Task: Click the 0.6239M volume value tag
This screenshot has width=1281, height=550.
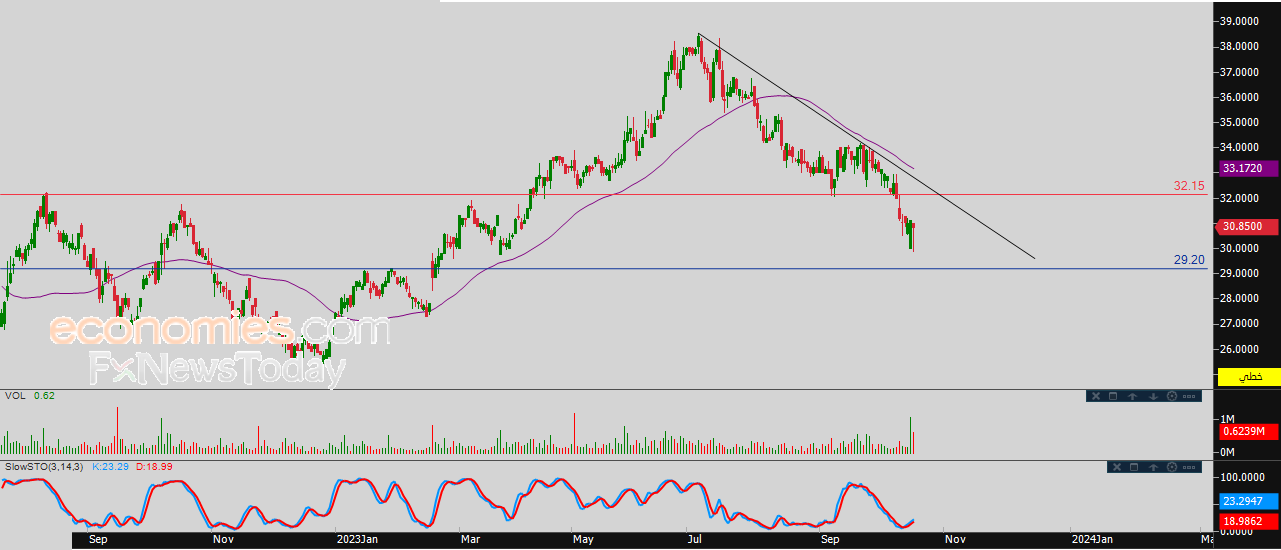Action: click(x=1246, y=432)
